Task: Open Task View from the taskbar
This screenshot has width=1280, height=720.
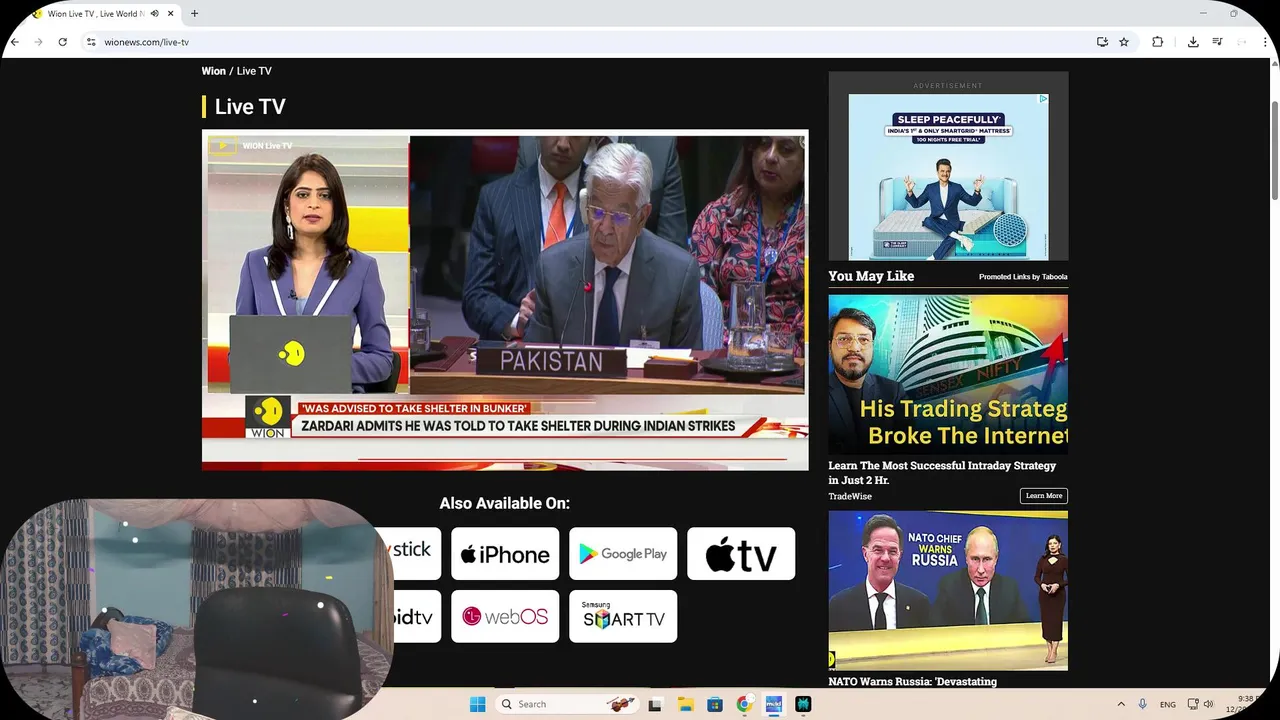Action: point(655,704)
